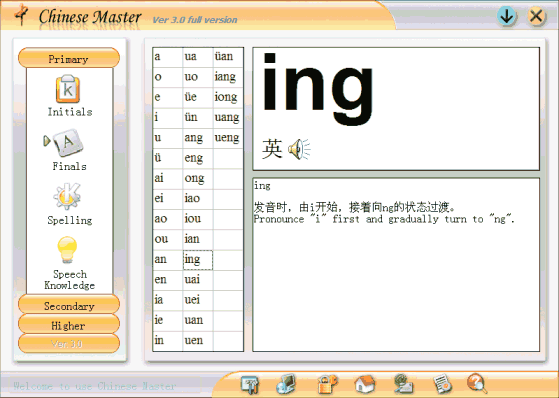559x398 pixels.
Task: Open Speech Knowledge lightbulb icon
Action: [67, 250]
